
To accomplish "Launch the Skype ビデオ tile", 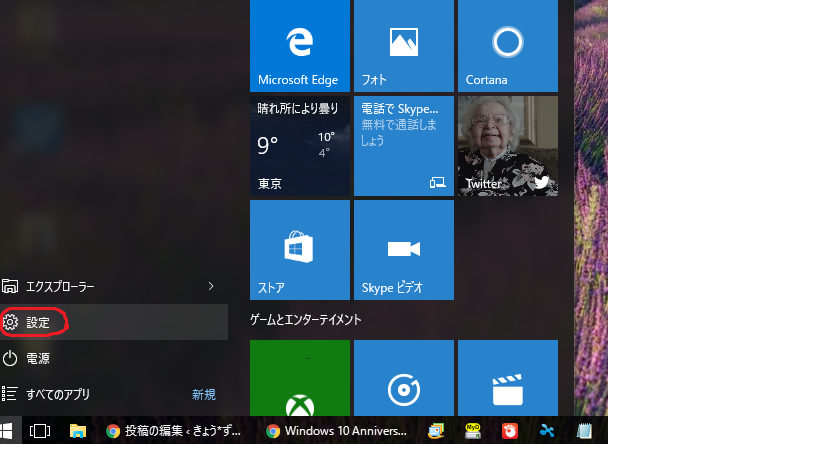I will pos(404,250).
